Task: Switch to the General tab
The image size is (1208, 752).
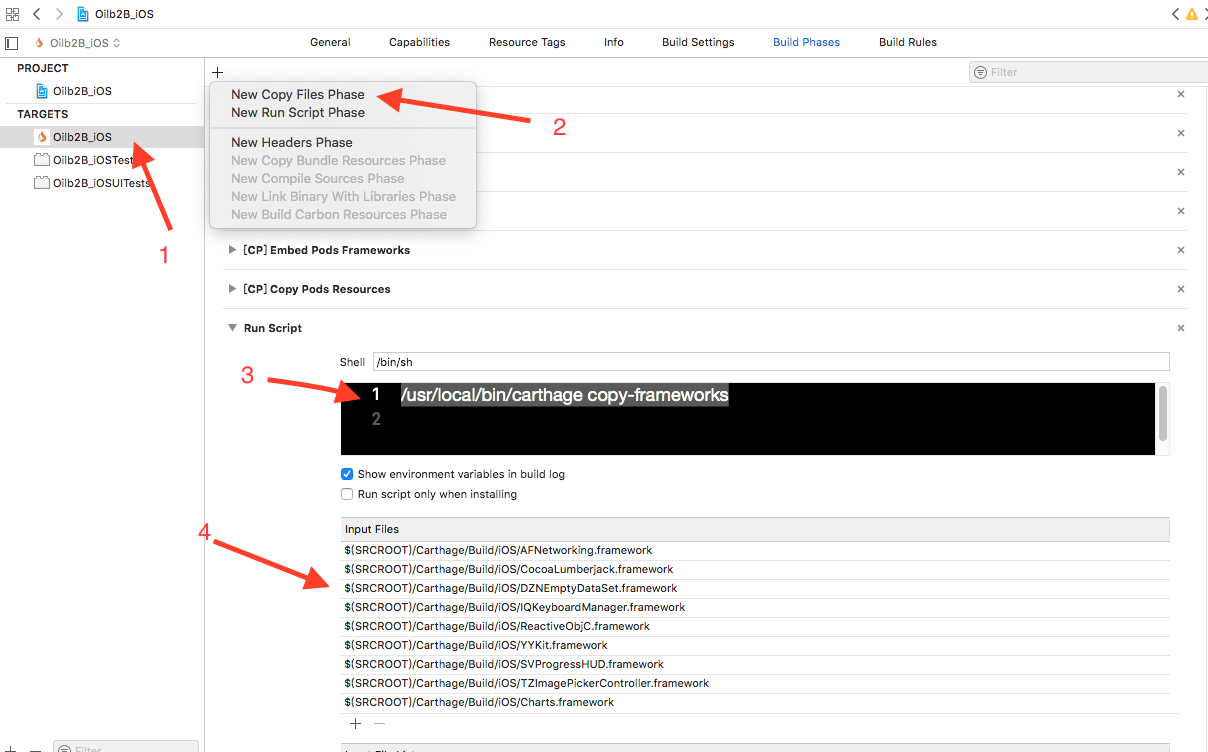Action: (x=330, y=42)
